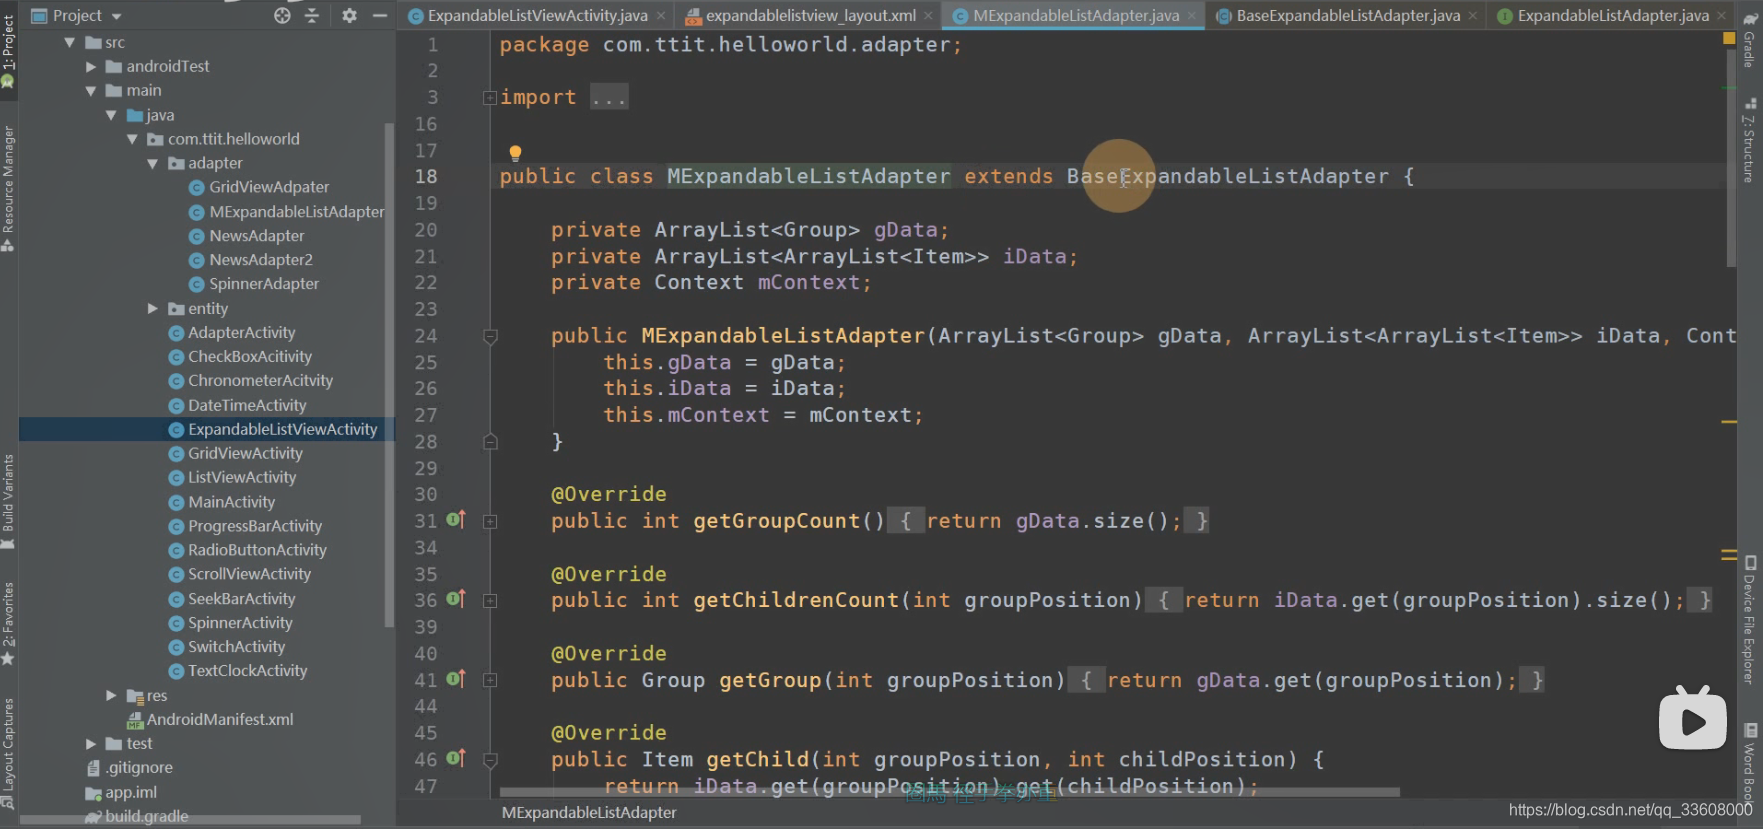Collapse the java folder
Screen dimensions: 1763x829
(x=111, y=115)
